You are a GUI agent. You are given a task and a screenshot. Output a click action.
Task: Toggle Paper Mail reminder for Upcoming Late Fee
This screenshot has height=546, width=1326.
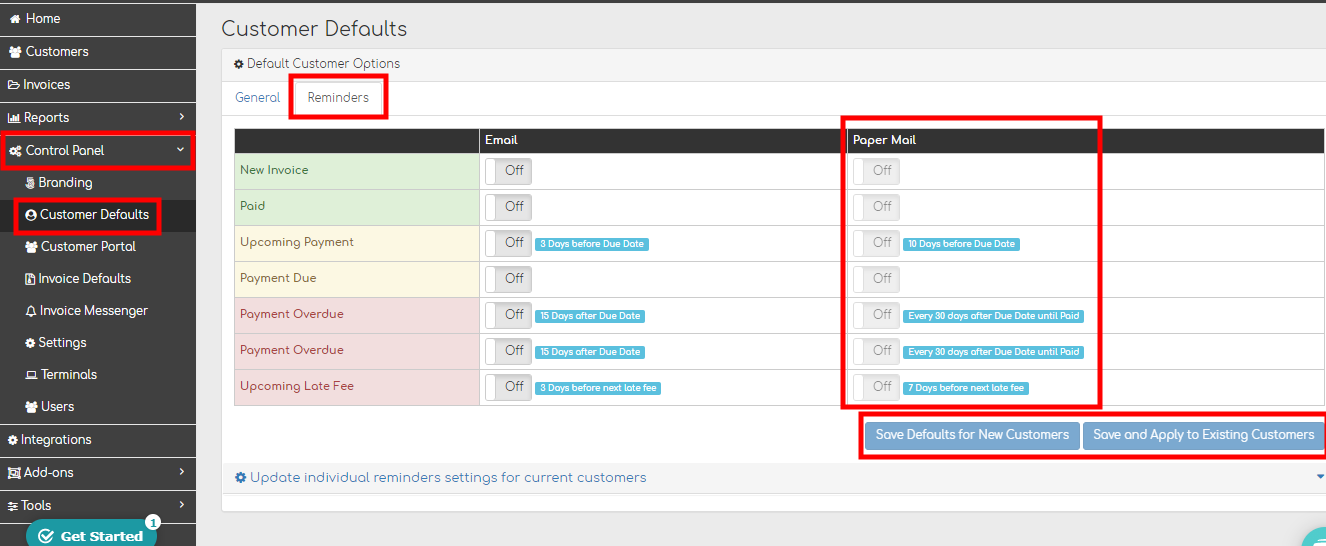click(x=876, y=387)
